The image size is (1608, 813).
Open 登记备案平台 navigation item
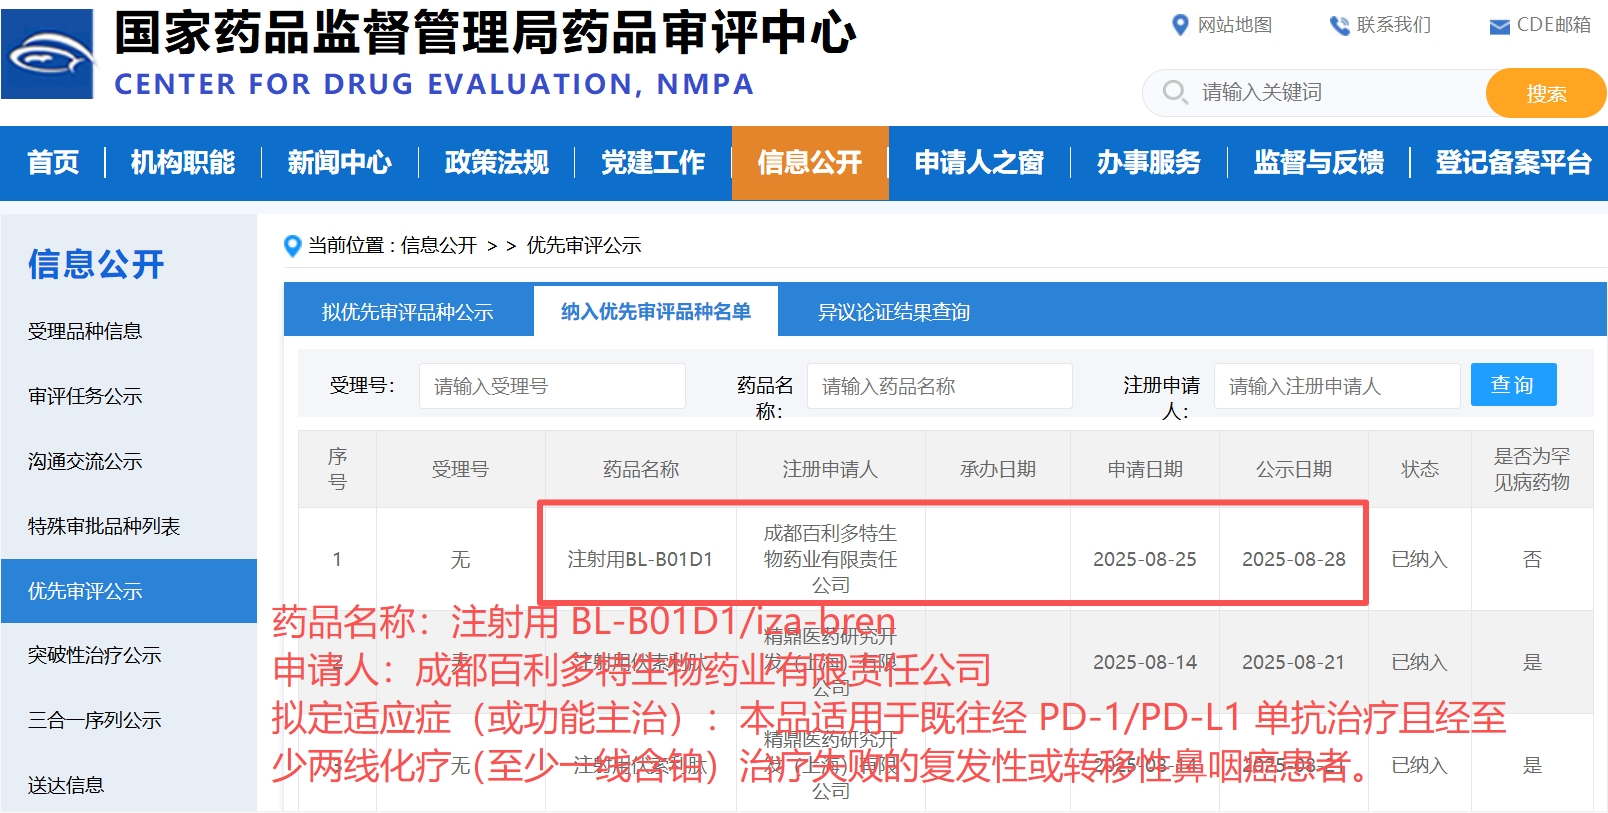click(x=1513, y=162)
